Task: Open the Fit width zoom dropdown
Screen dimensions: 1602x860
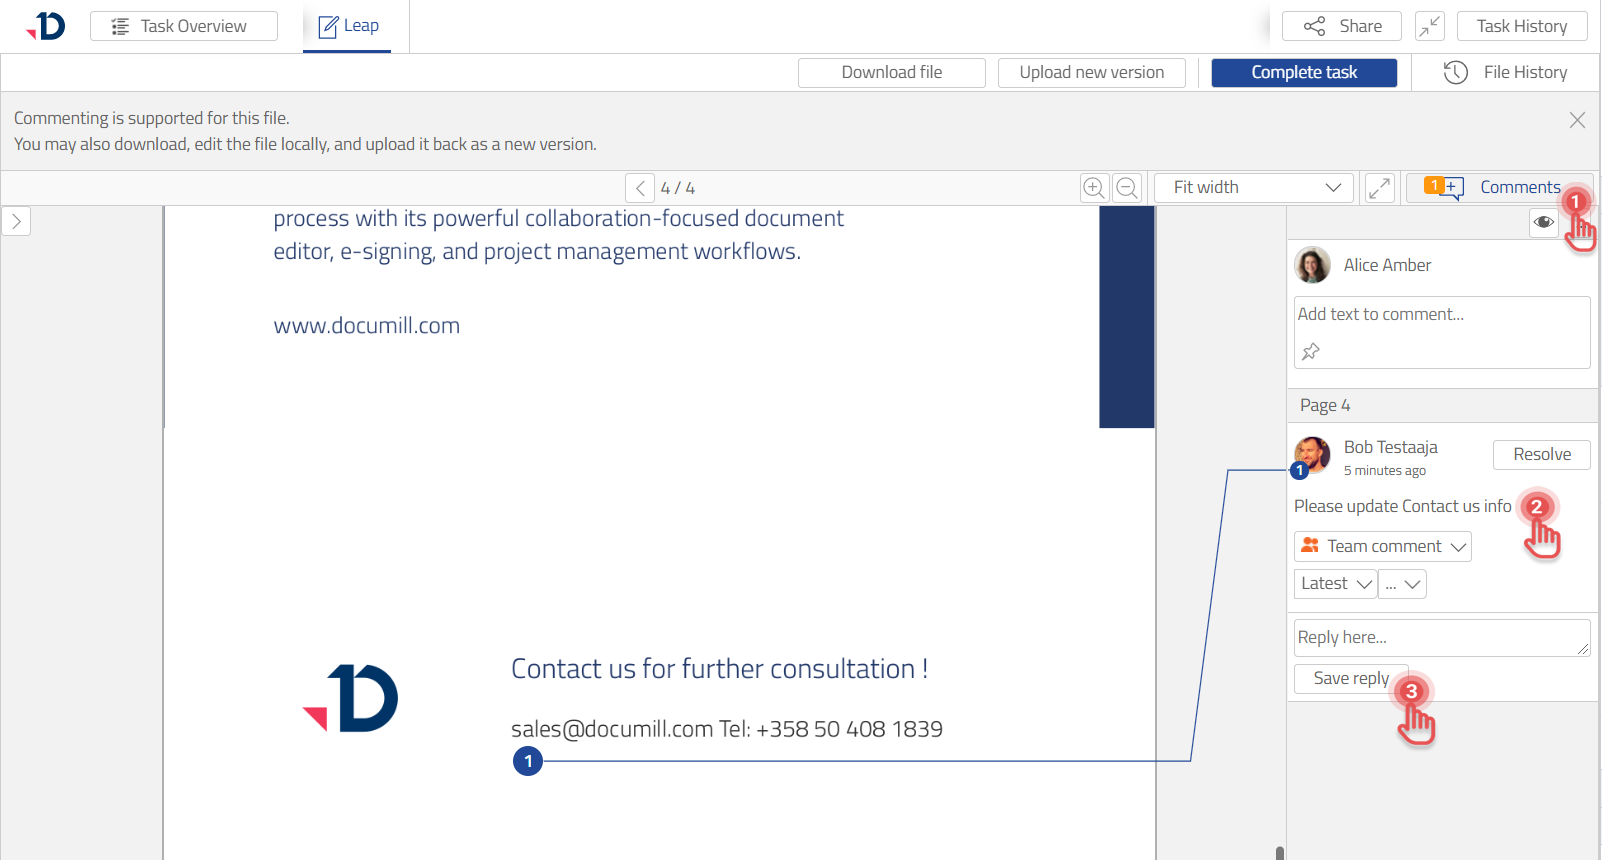Action: coord(1254,188)
